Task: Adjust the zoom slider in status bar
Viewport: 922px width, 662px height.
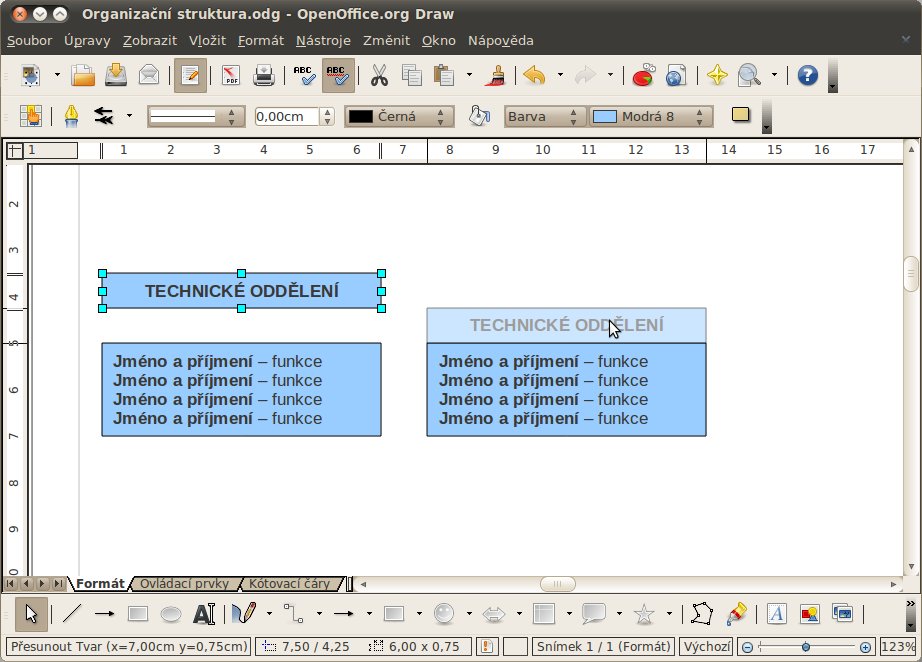Action: click(x=806, y=647)
